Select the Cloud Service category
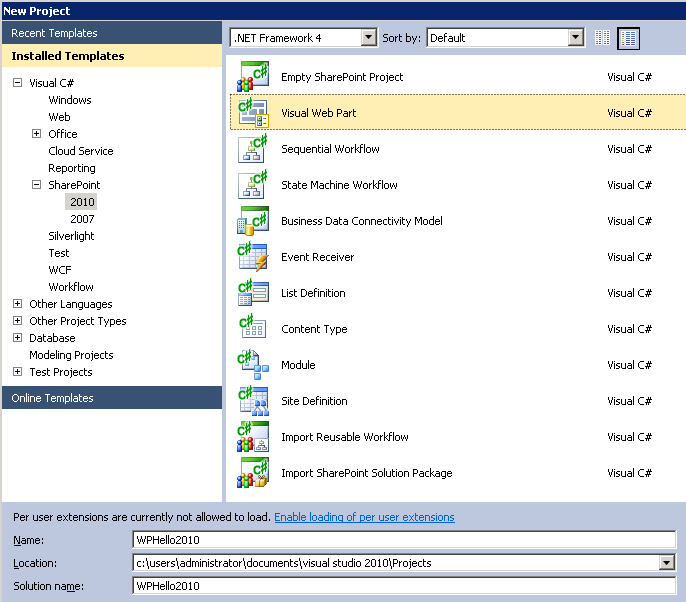686x602 pixels. (81, 150)
